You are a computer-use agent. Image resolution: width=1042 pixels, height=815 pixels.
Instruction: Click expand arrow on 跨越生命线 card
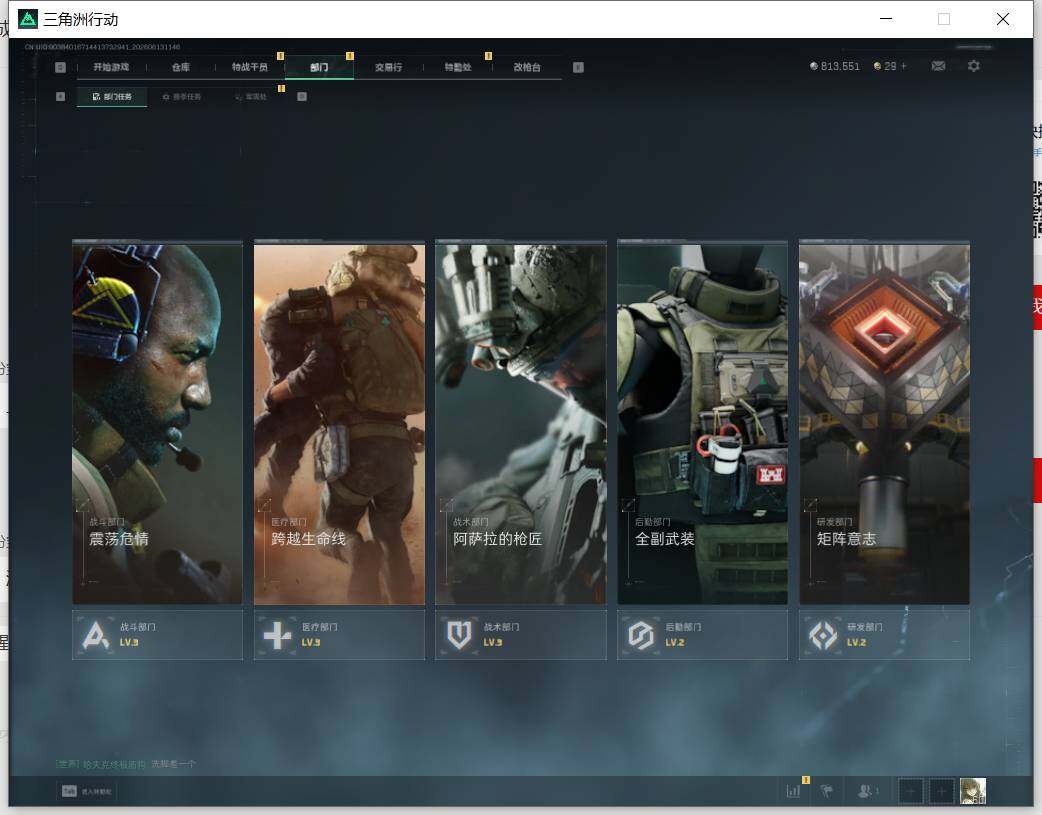pos(264,505)
